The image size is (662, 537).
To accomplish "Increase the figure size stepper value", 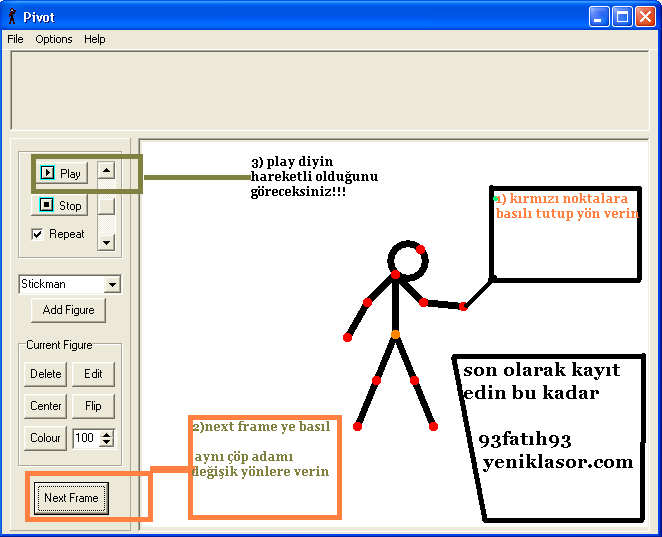I will [107, 434].
